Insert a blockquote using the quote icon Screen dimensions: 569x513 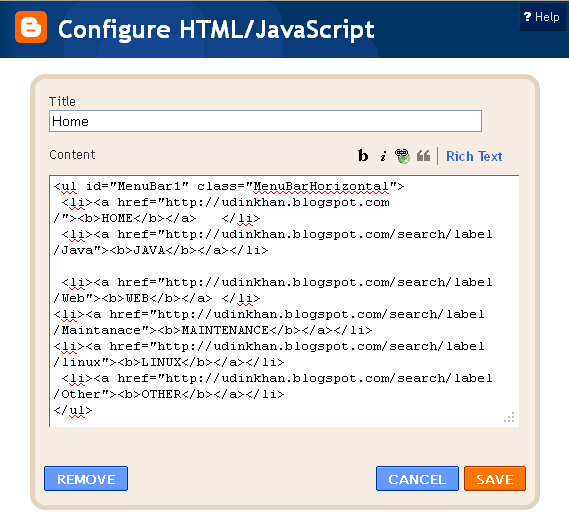[x=423, y=156]
